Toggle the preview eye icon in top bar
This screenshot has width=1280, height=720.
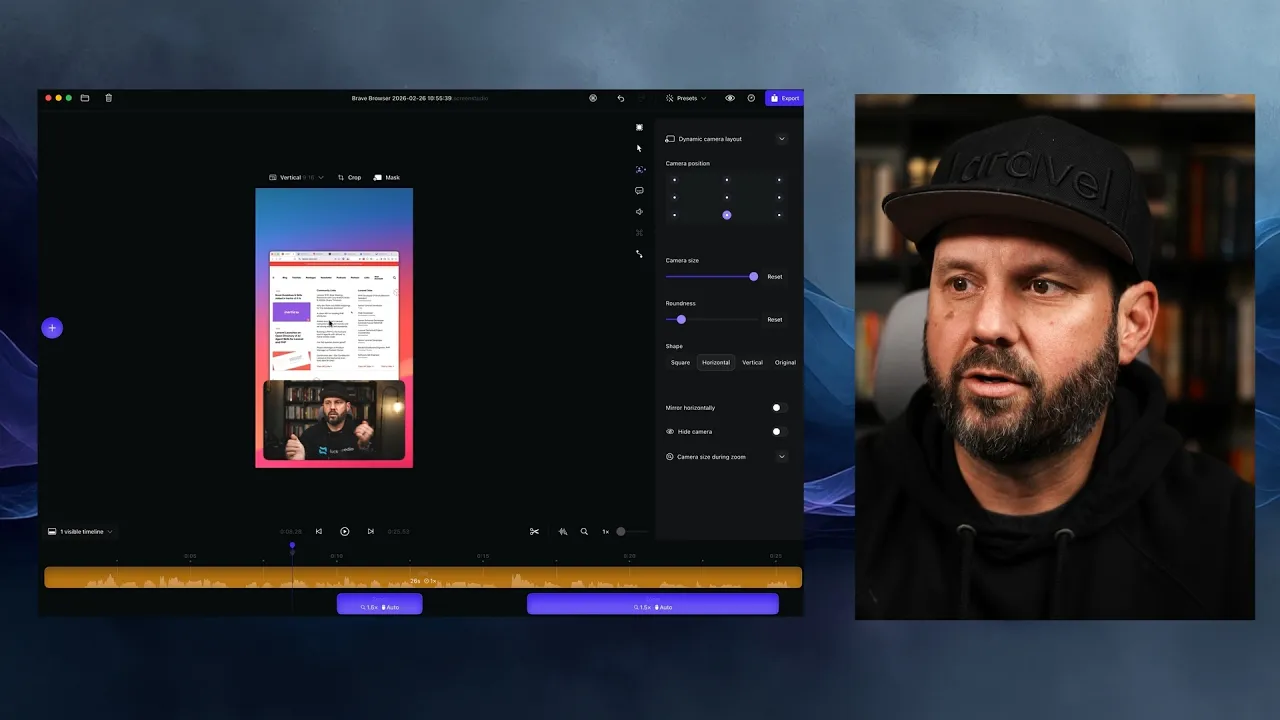click(730, 98)
